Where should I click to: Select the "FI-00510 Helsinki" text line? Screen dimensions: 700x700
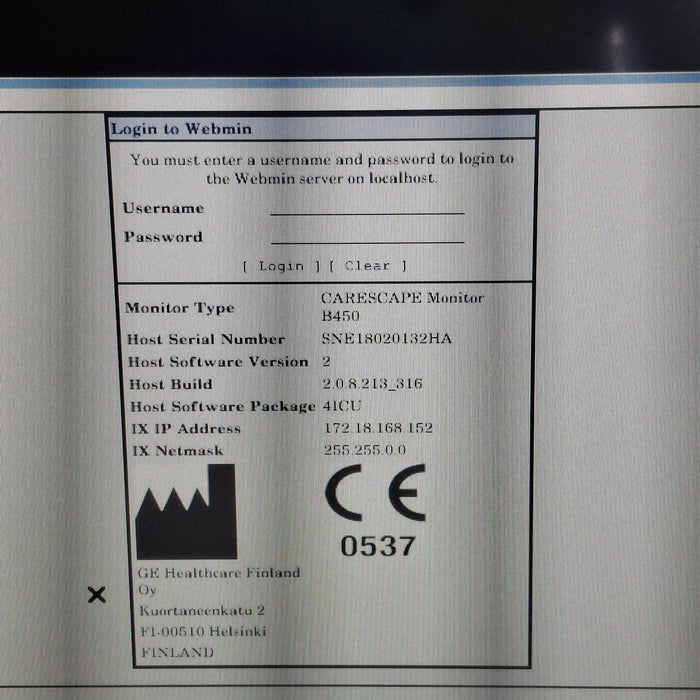point(203,631)
